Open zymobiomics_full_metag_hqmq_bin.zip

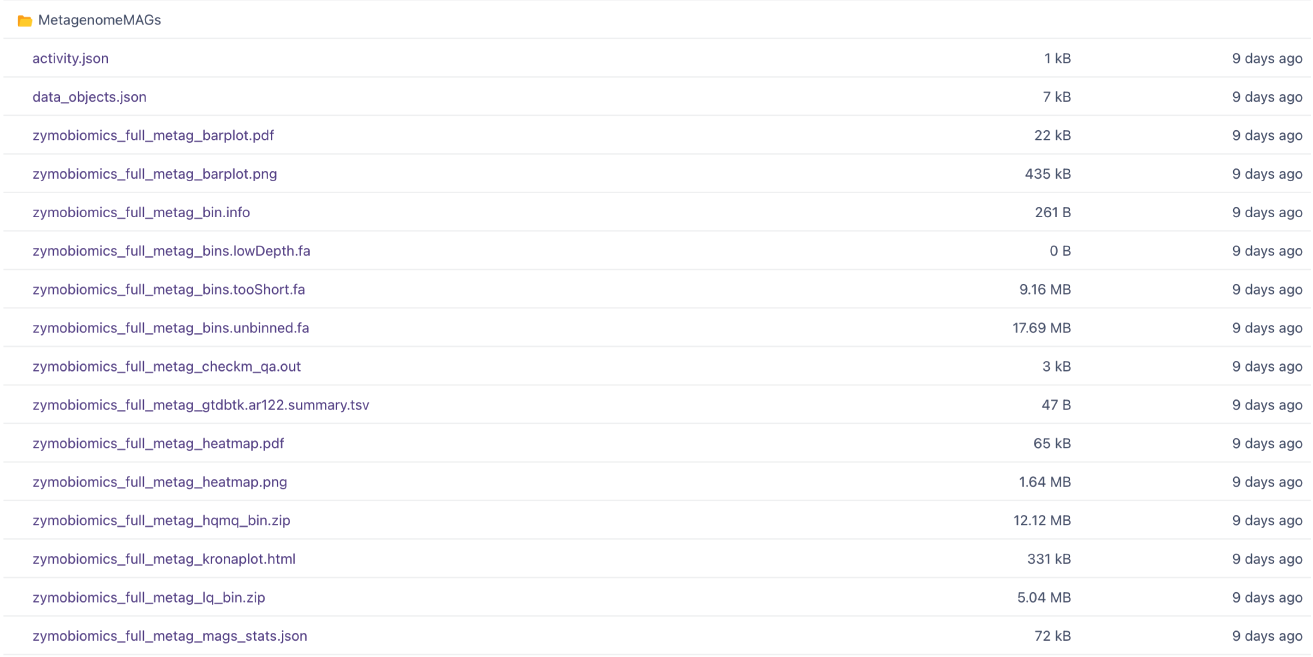point(161,521)
